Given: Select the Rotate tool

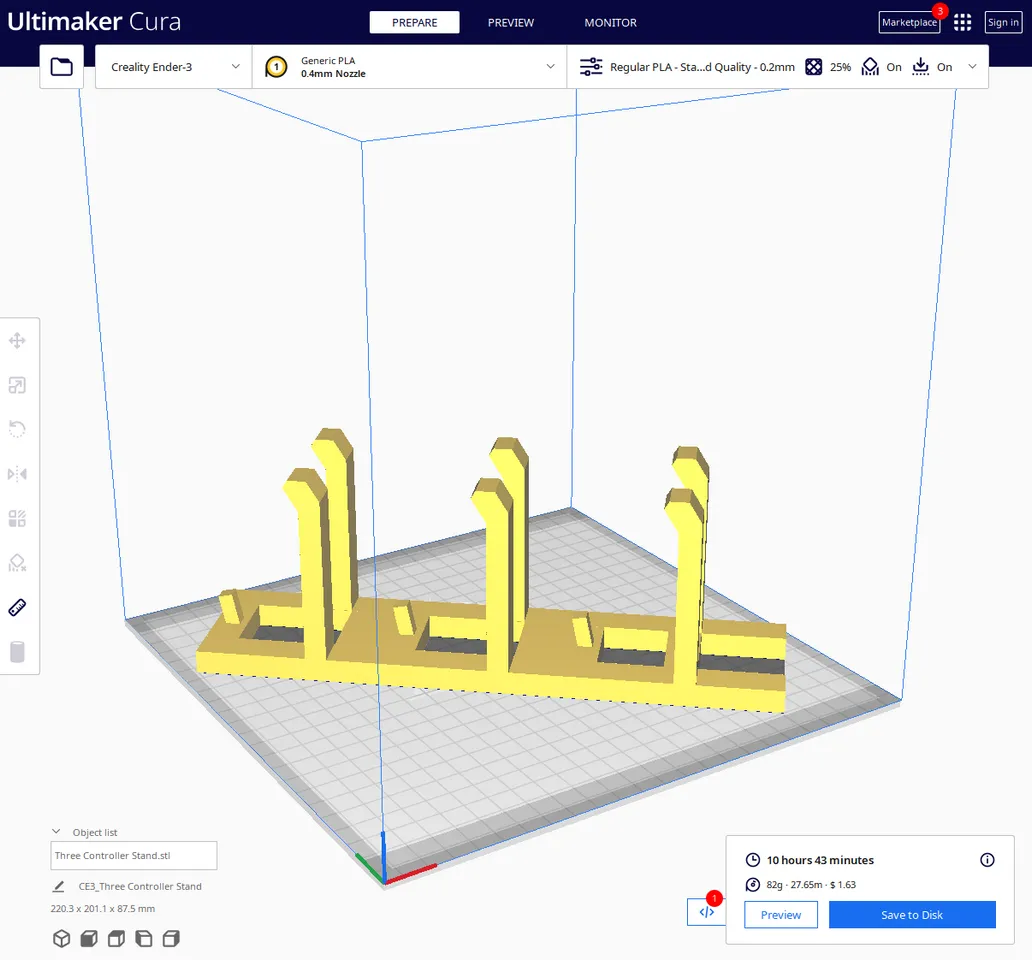Looking at the screenshot, I should (17, 430).
